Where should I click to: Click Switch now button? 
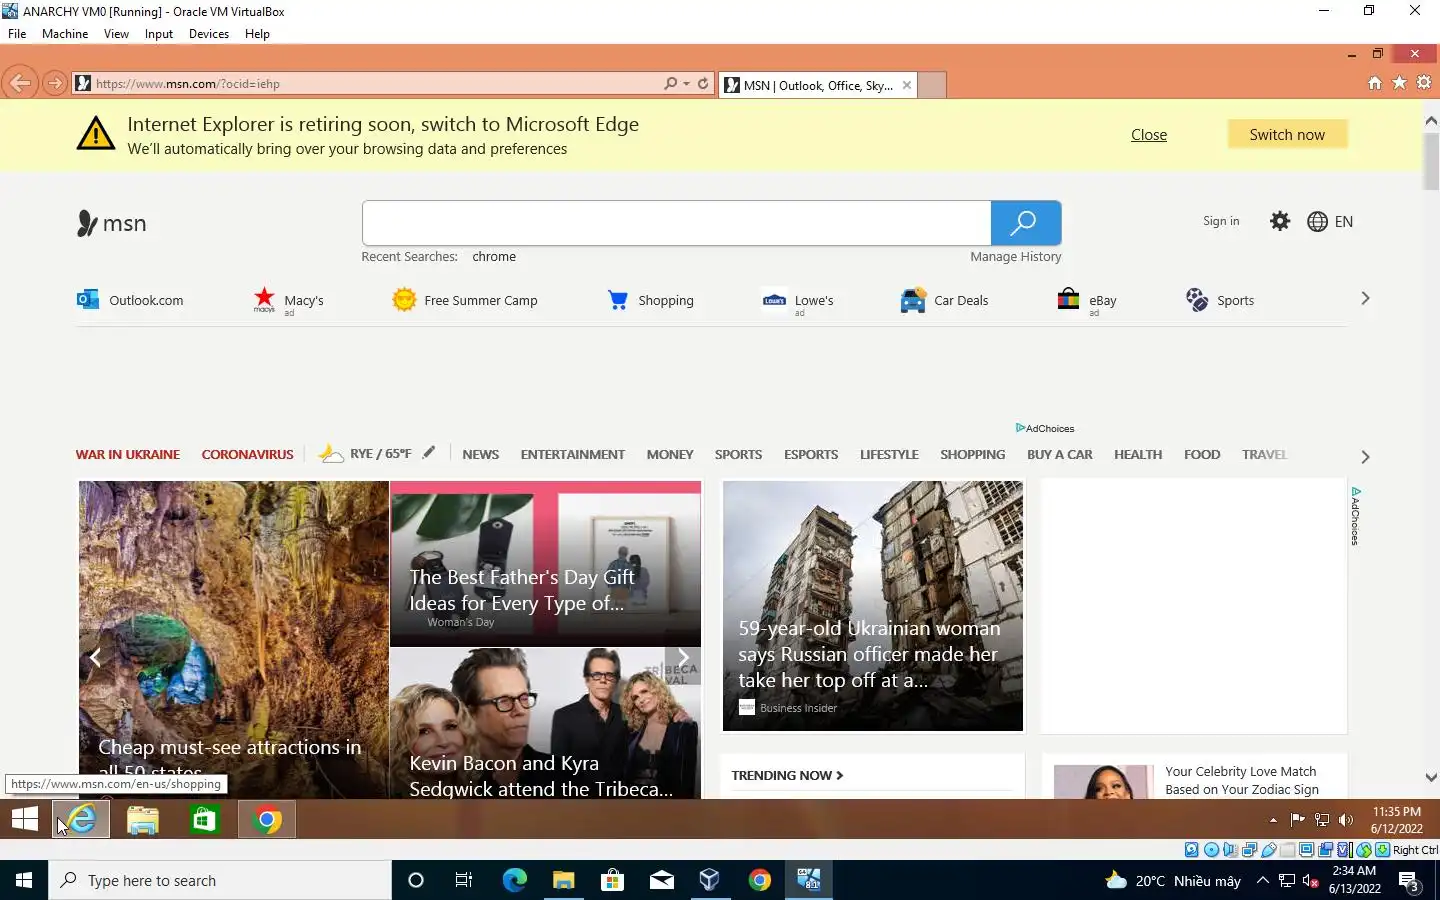pyautogui.click(x=1287, y=134)
